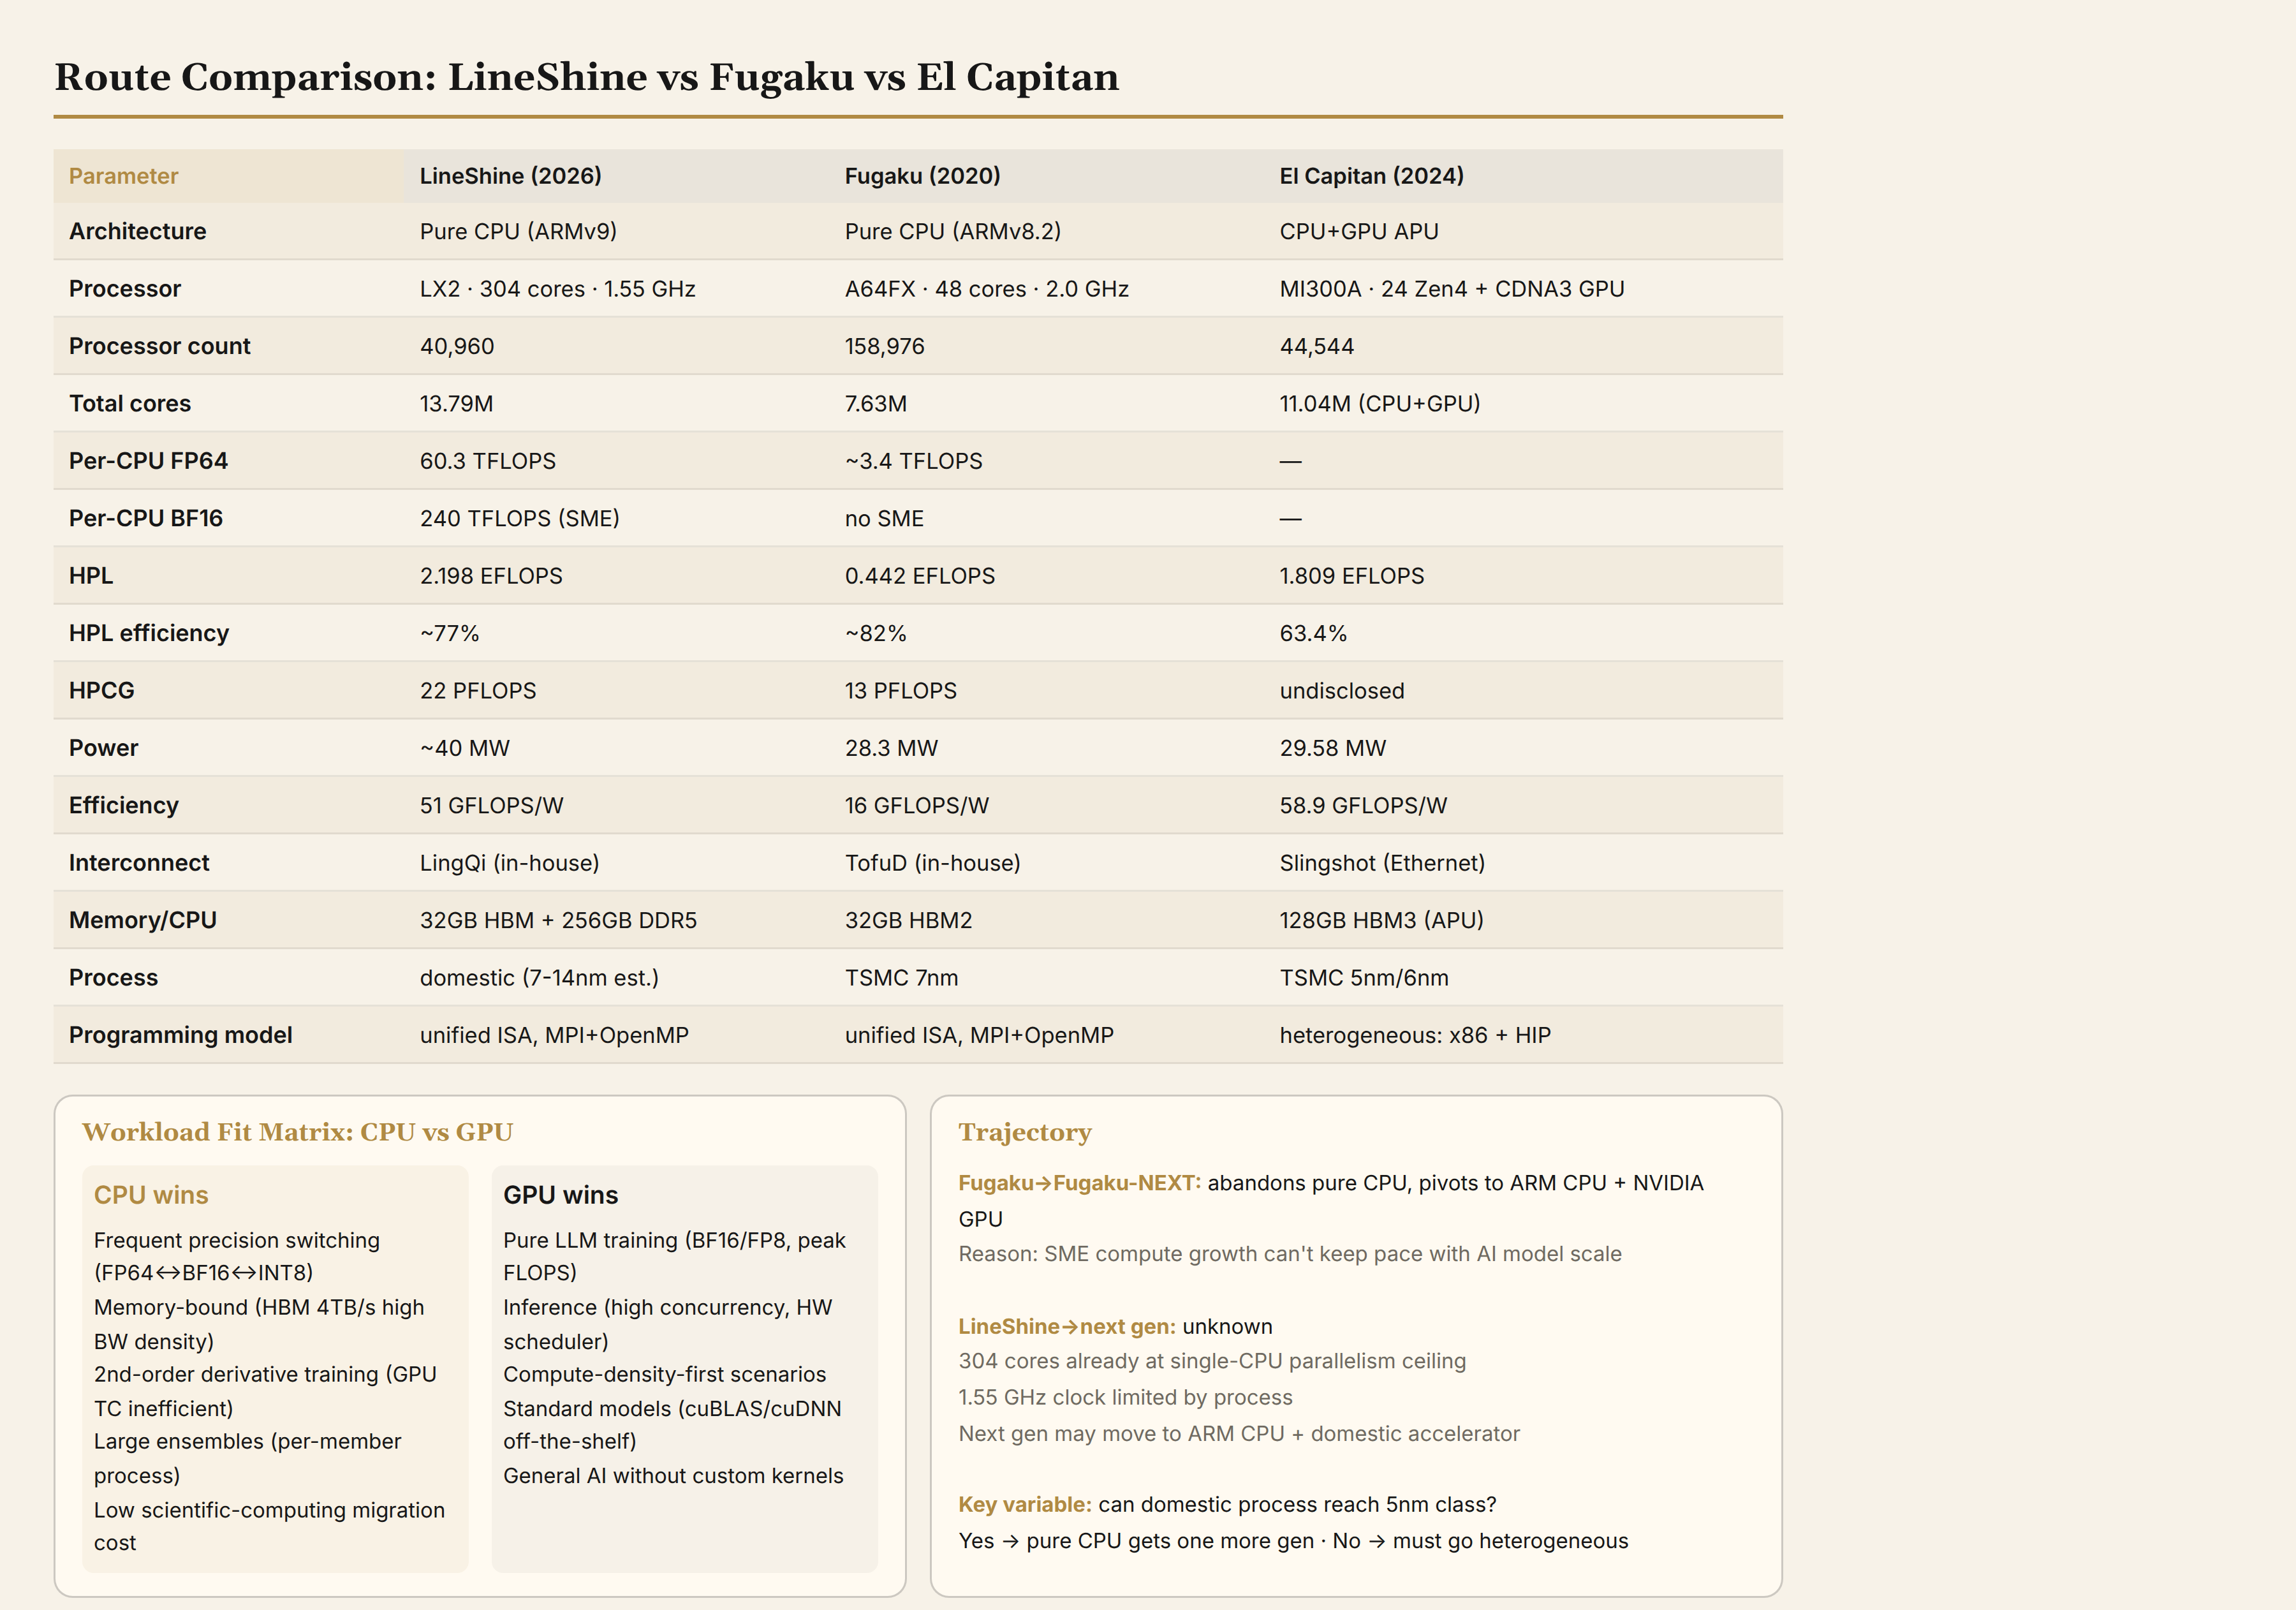Click the TofuD (in-house) interconnect cell

932,863
